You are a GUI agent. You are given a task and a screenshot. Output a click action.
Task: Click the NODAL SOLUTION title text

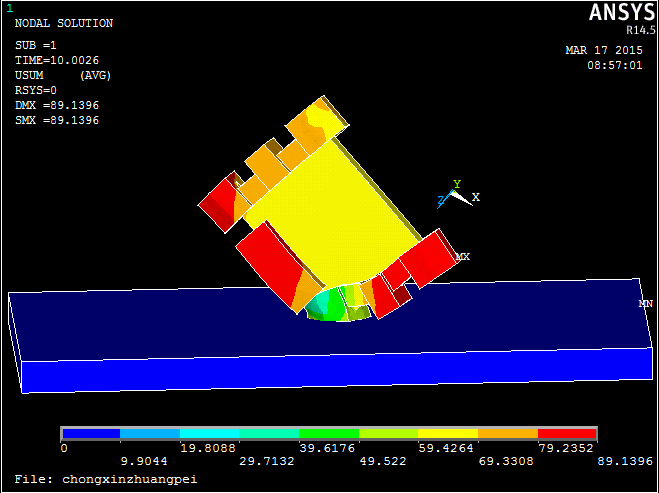pos(64,23)
